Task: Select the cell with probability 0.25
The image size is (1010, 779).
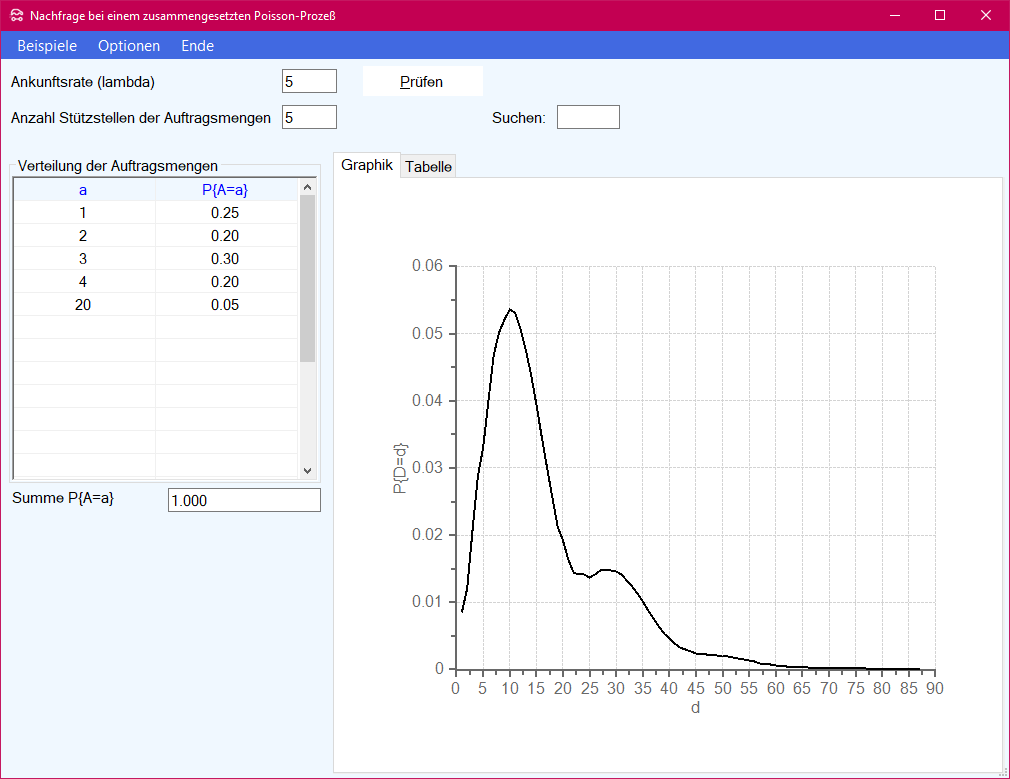Action: point(225,213)
